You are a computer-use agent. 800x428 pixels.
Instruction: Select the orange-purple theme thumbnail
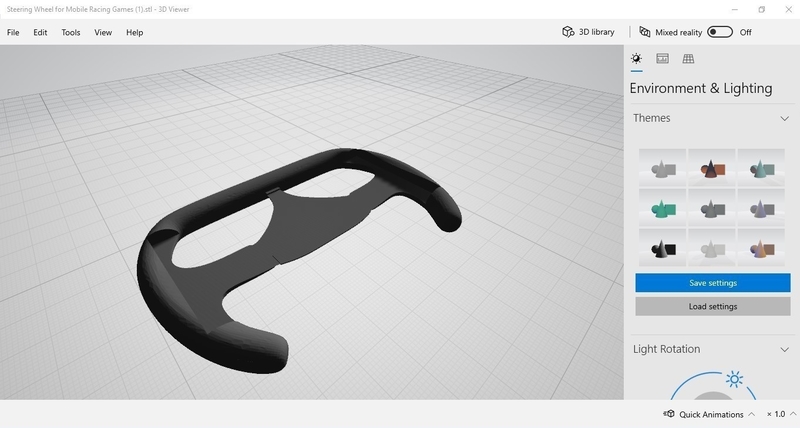pos(761,247)
